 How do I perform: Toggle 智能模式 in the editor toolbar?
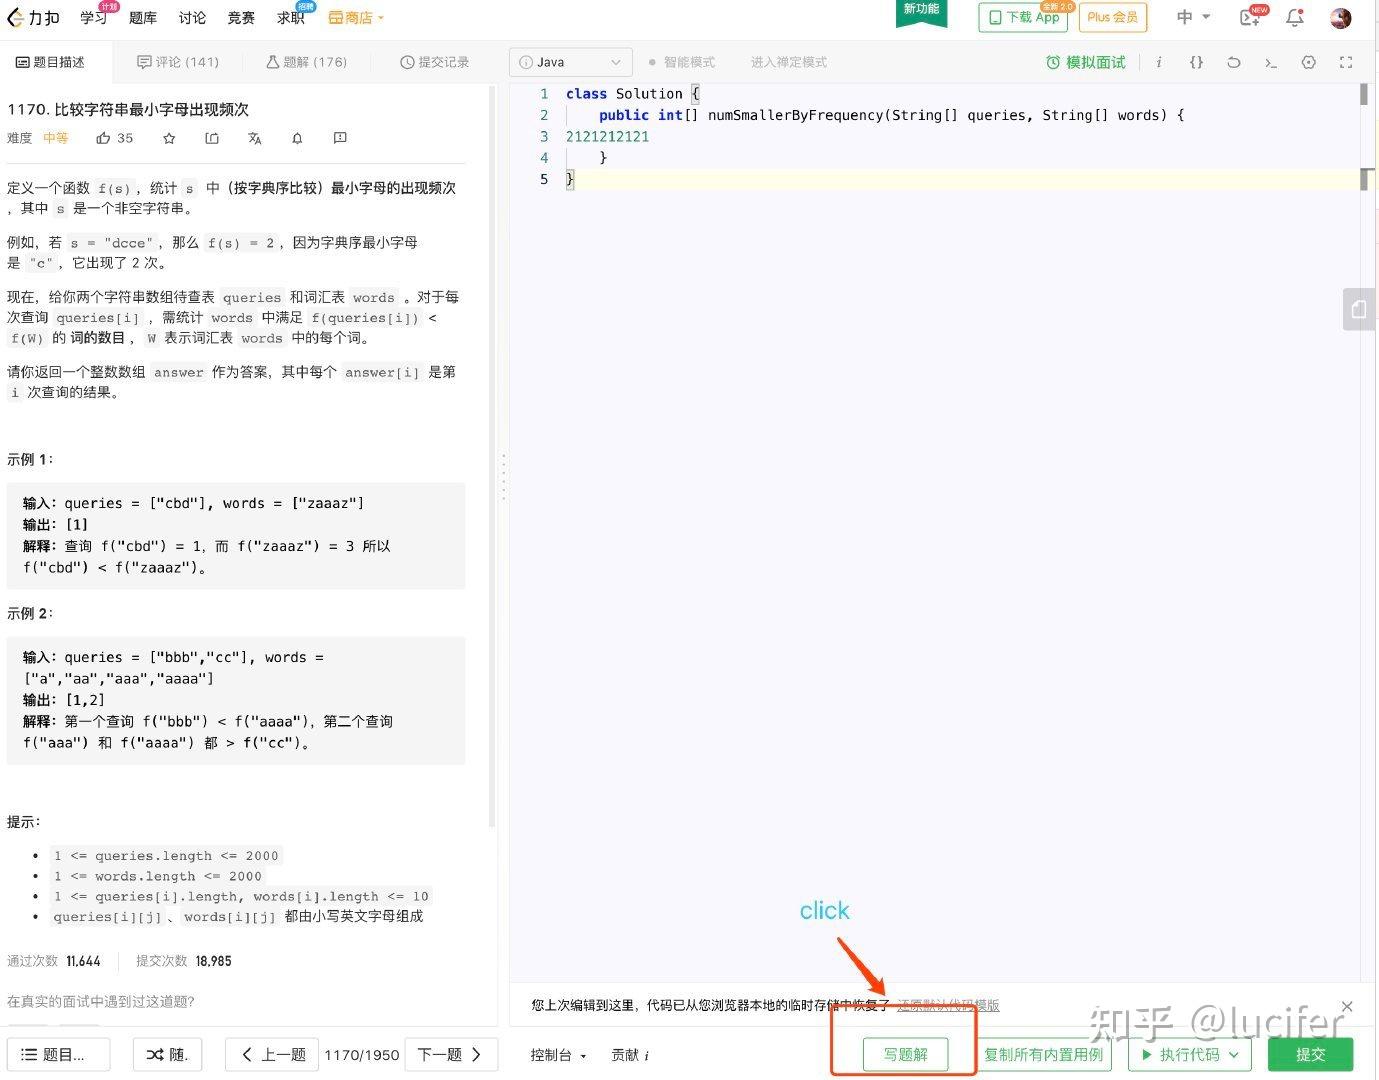point(689,62)
